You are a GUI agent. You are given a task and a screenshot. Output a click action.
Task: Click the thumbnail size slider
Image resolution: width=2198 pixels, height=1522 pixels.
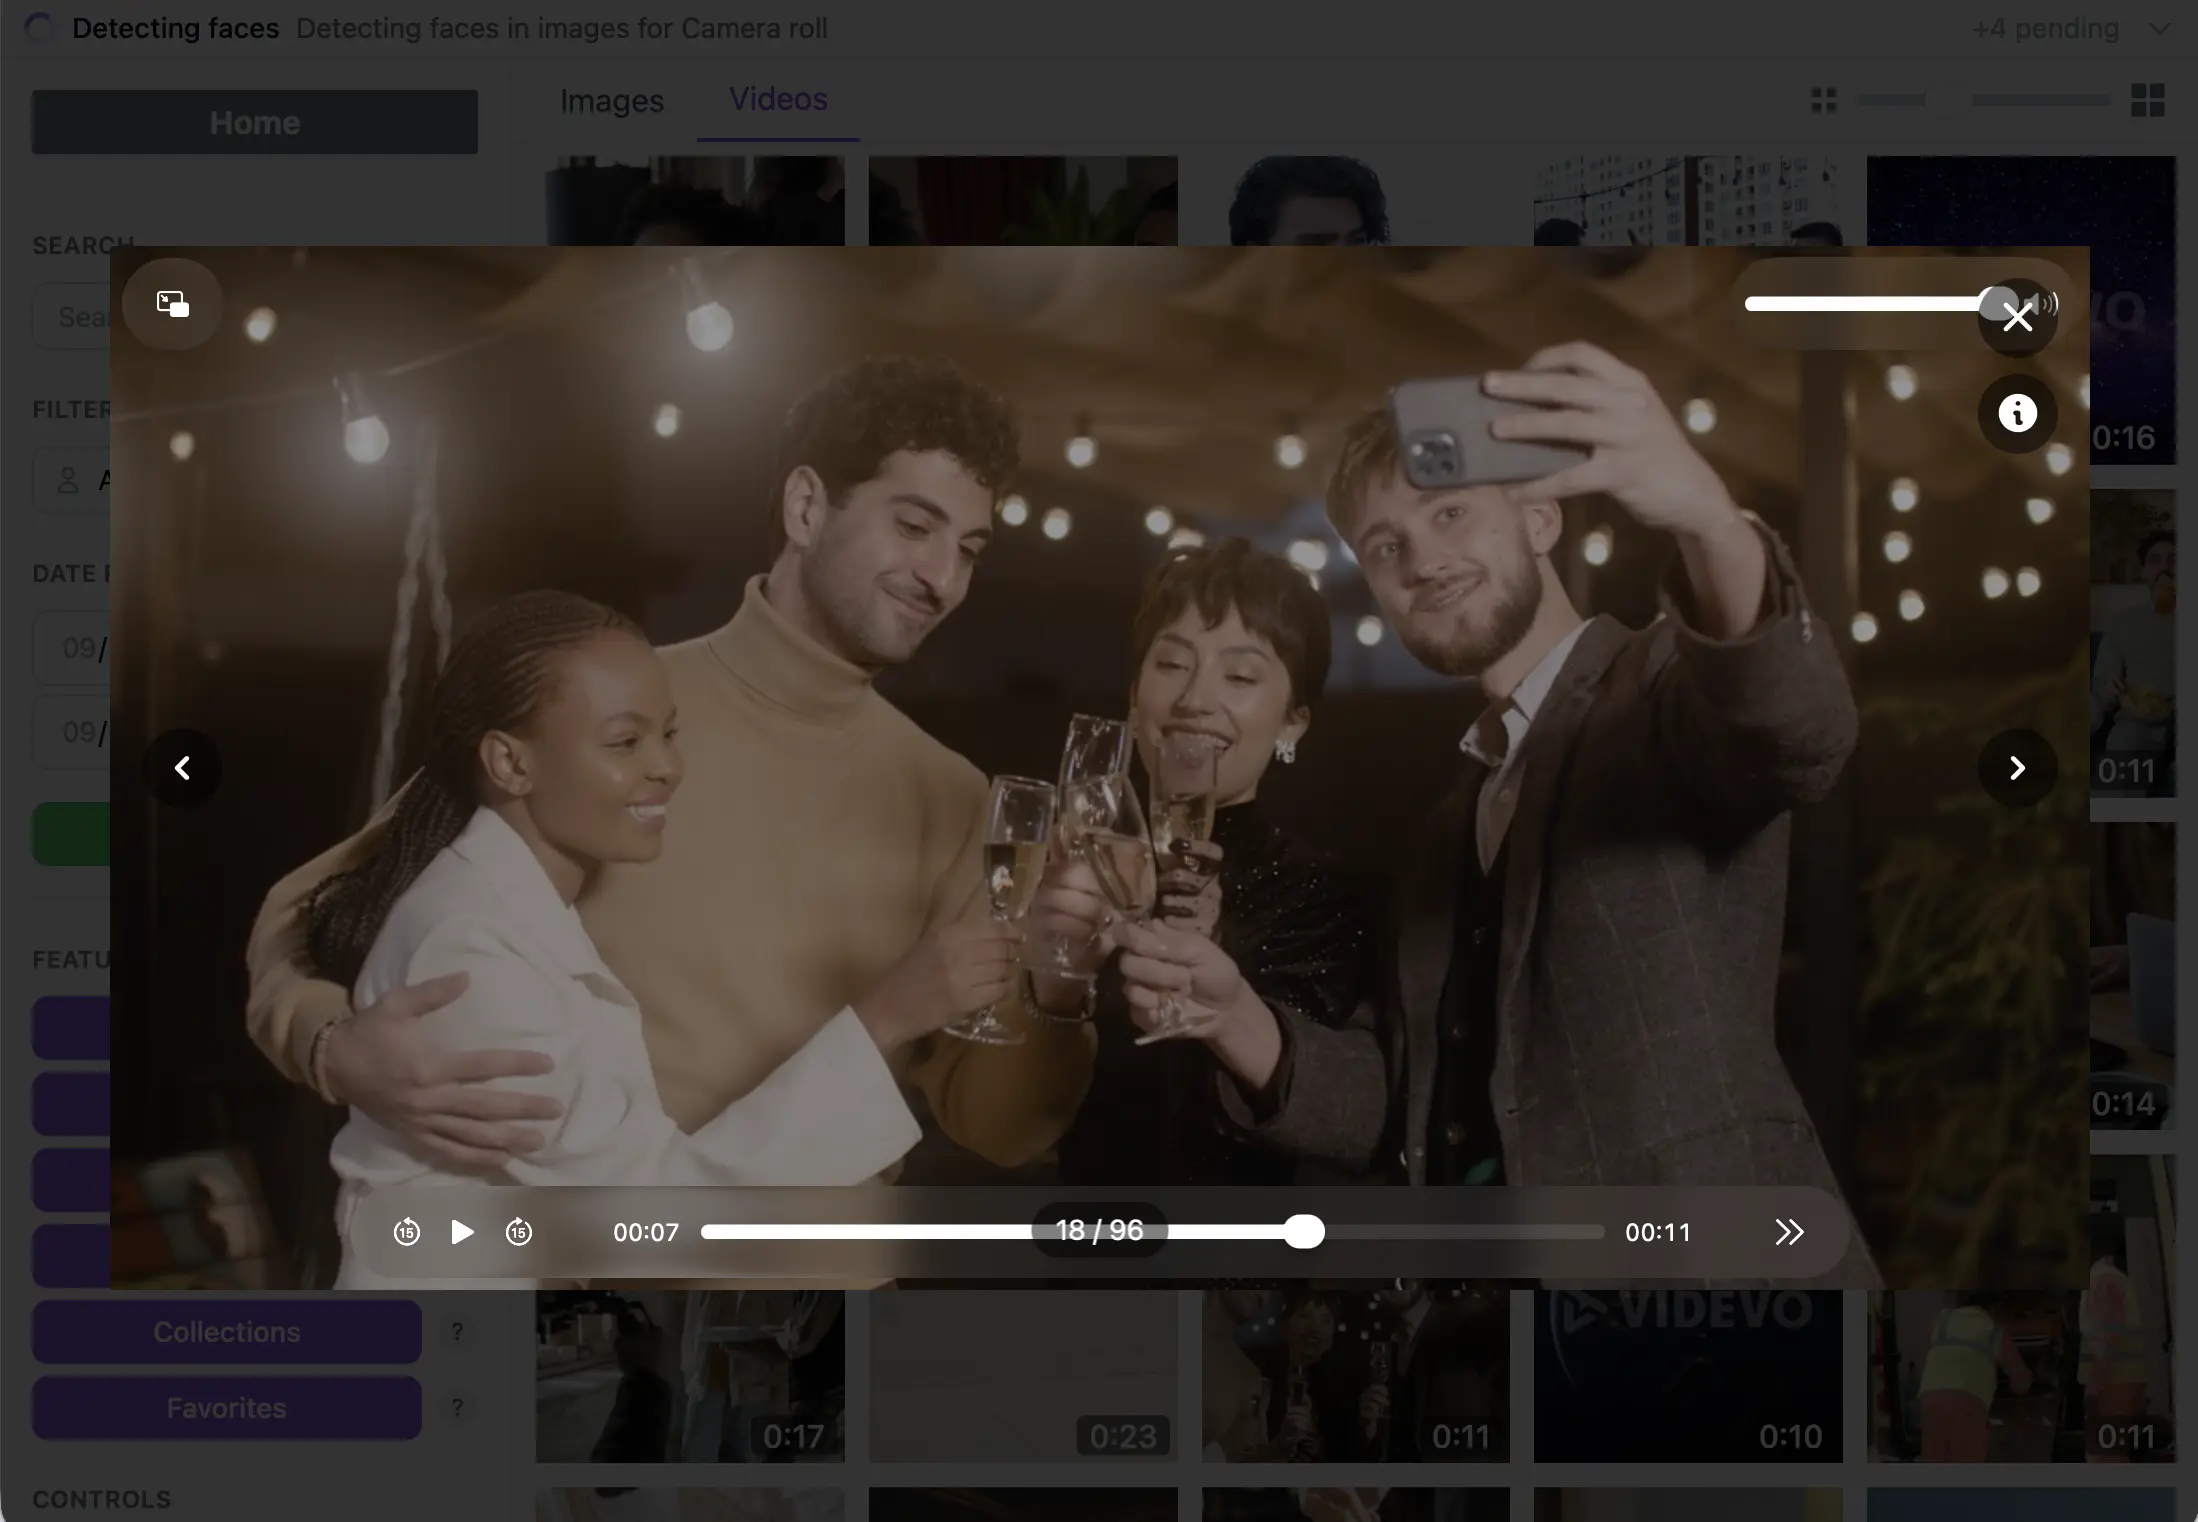click(1985, 100)
